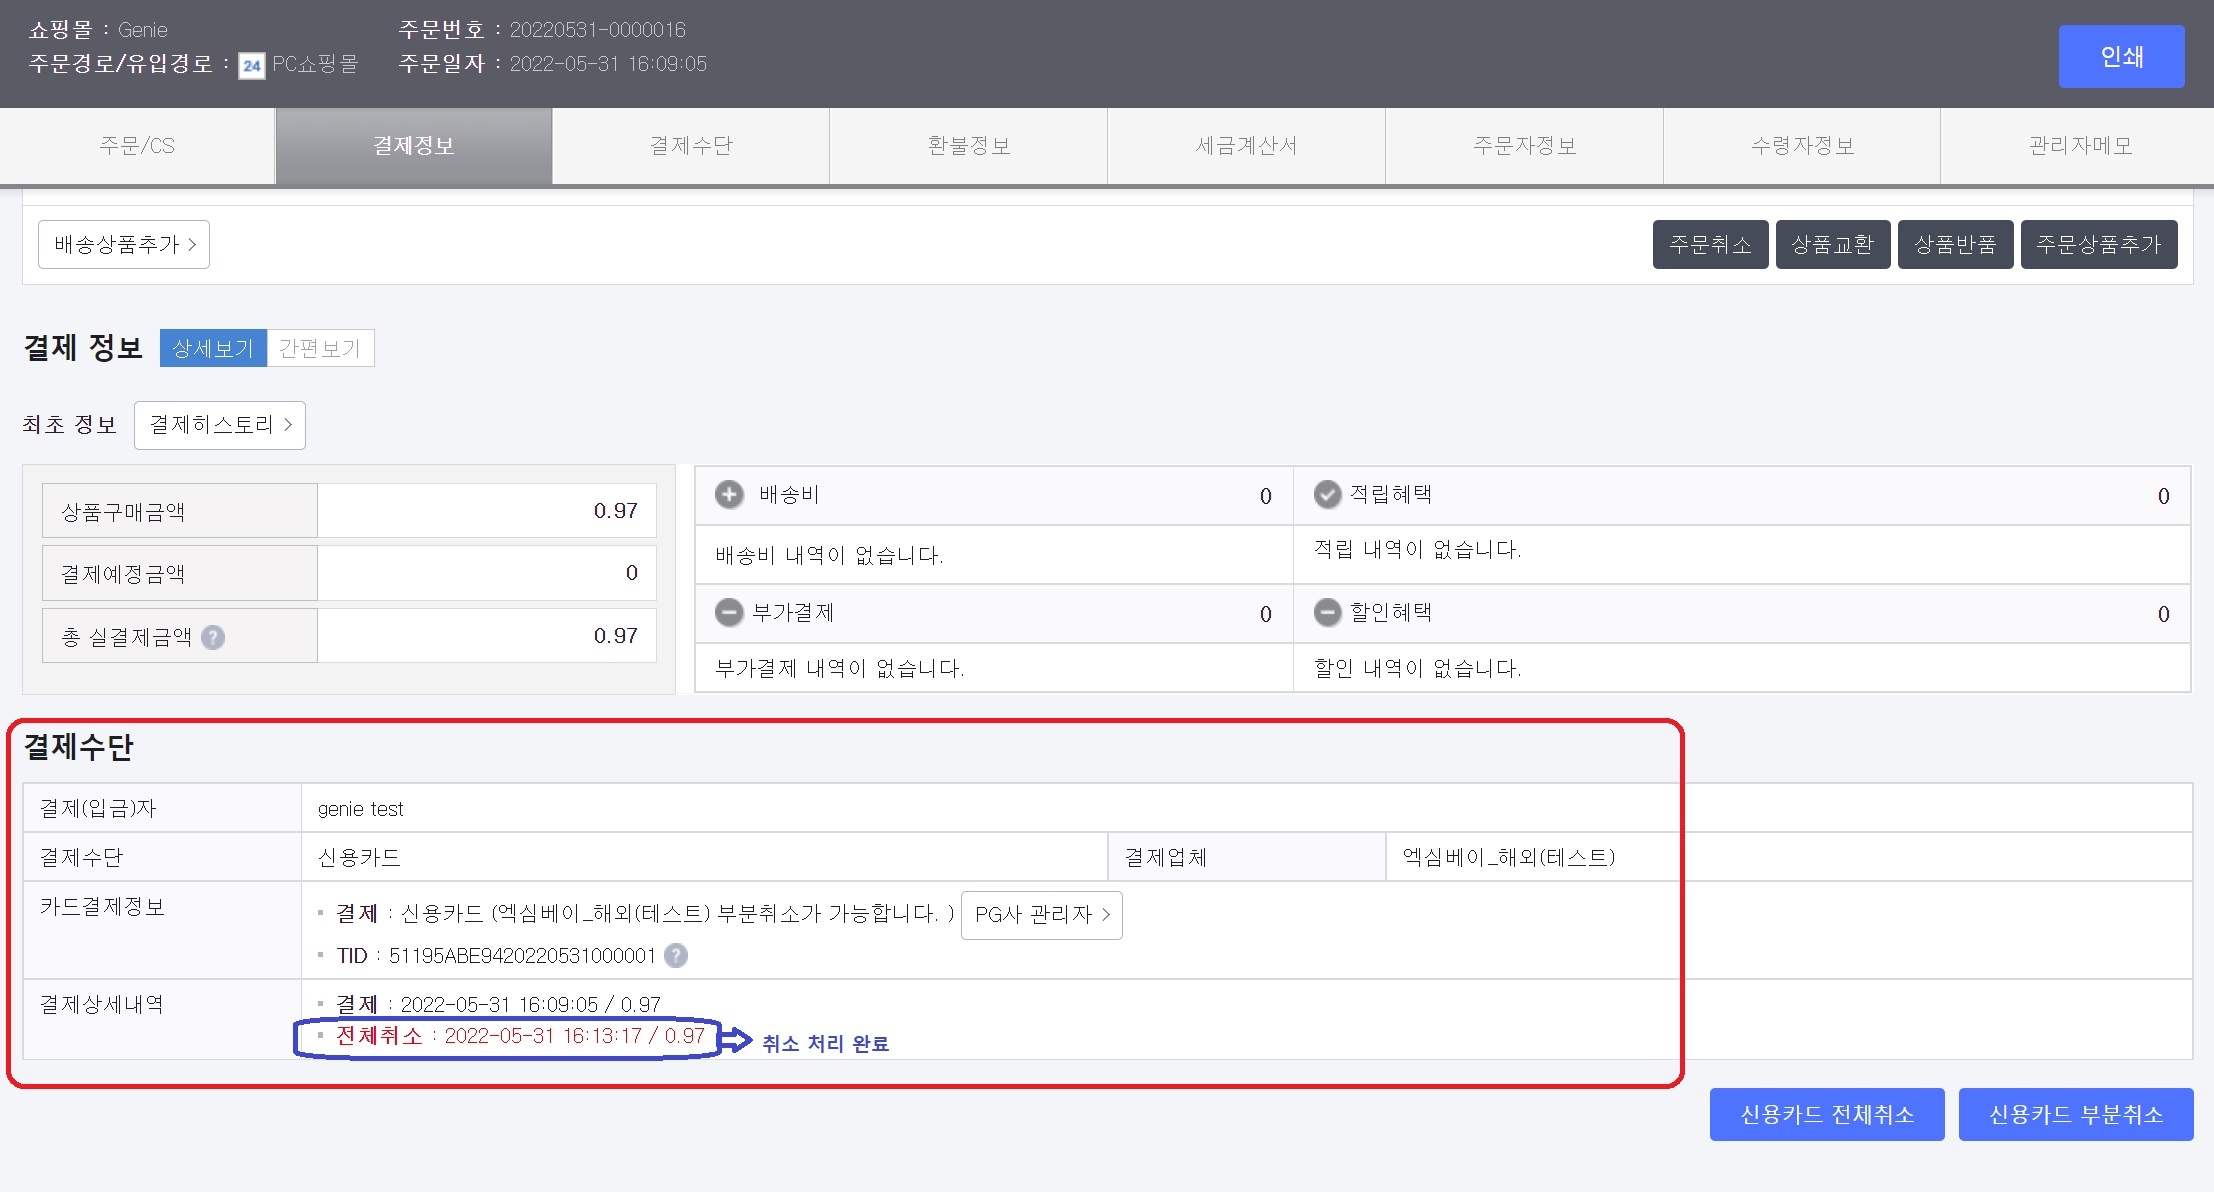Click the 상품반품 button

click(x=1955, y=245)
